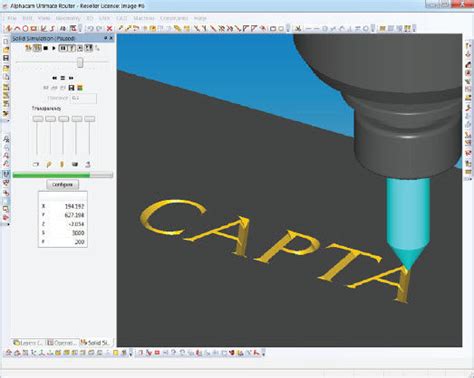Click the material transparency icon below first slider
Viewport: 474px width, 378px height.
click(x=36, y=164)
